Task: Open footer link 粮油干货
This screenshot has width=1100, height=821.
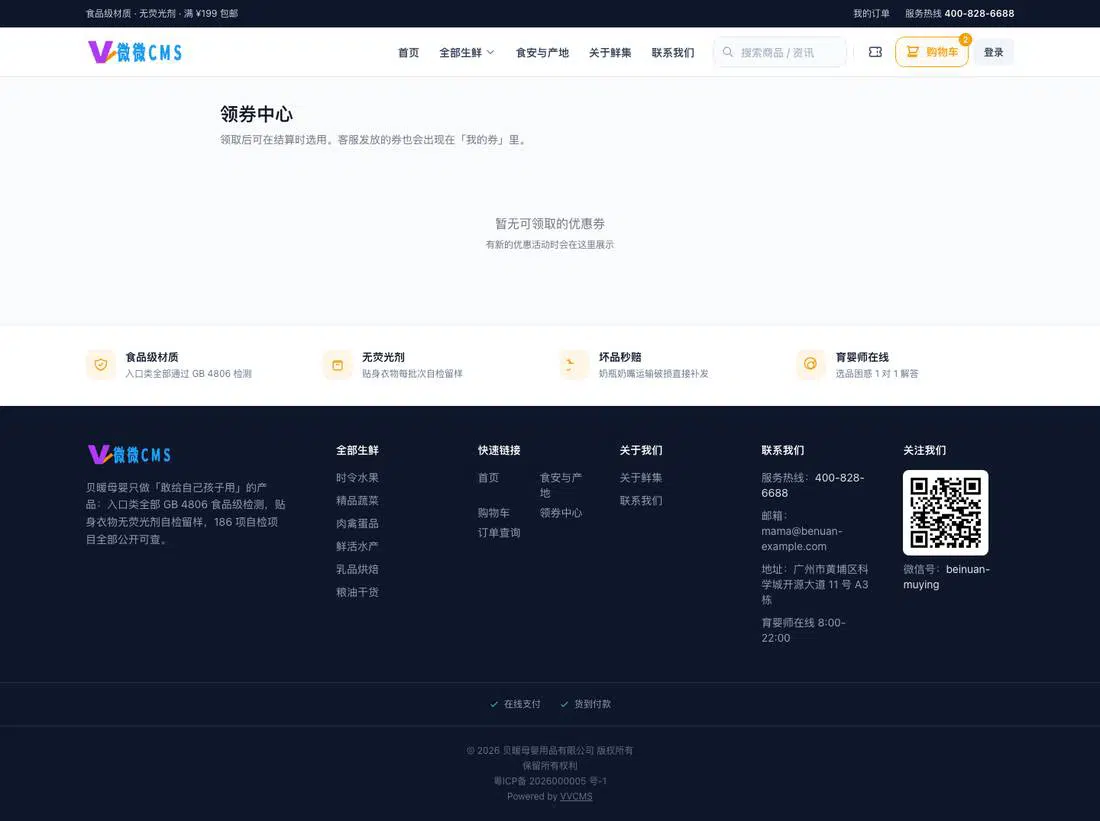Action: (x=357, y=592)
